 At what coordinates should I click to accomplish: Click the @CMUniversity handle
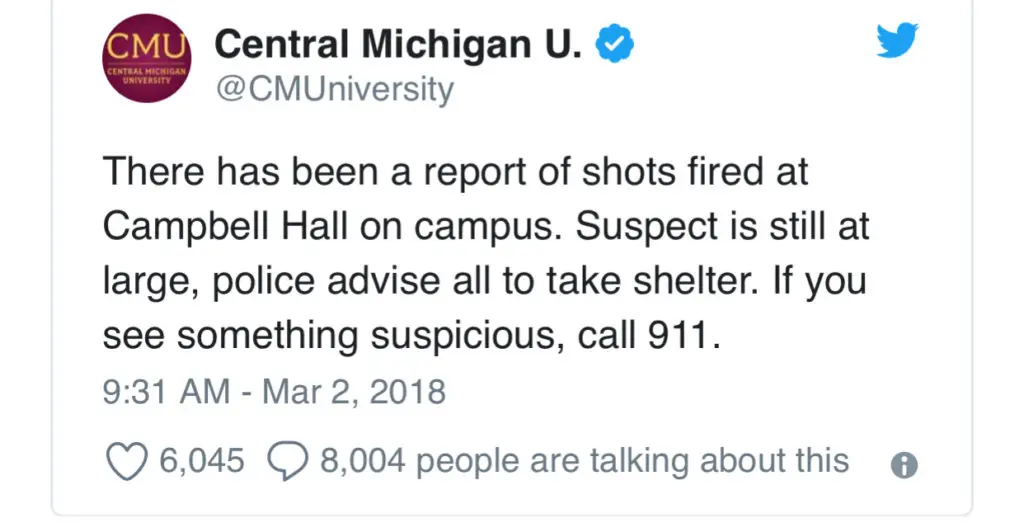[x=335, y=90]
